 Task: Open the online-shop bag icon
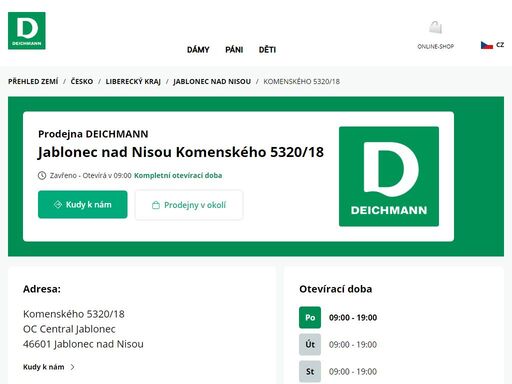click(436, 27)
